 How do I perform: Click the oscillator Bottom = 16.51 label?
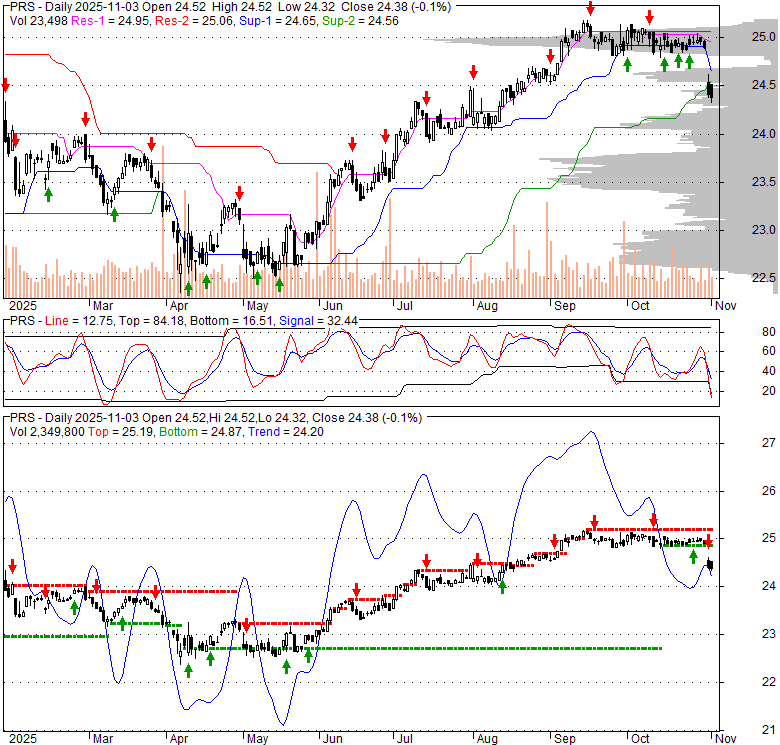pyautogui.click(x=231, y=321)
